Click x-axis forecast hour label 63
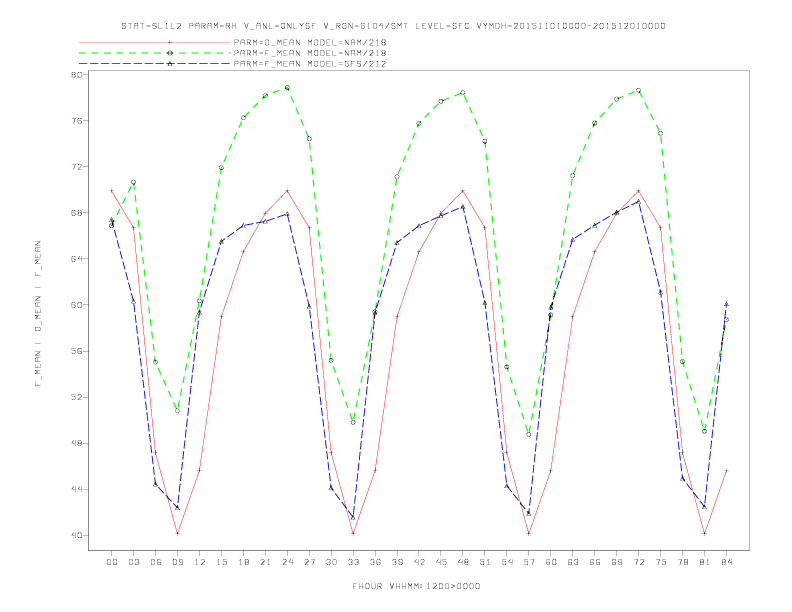Image resolution: width=792 pixels, height=612 pixels. pos(573,562)
